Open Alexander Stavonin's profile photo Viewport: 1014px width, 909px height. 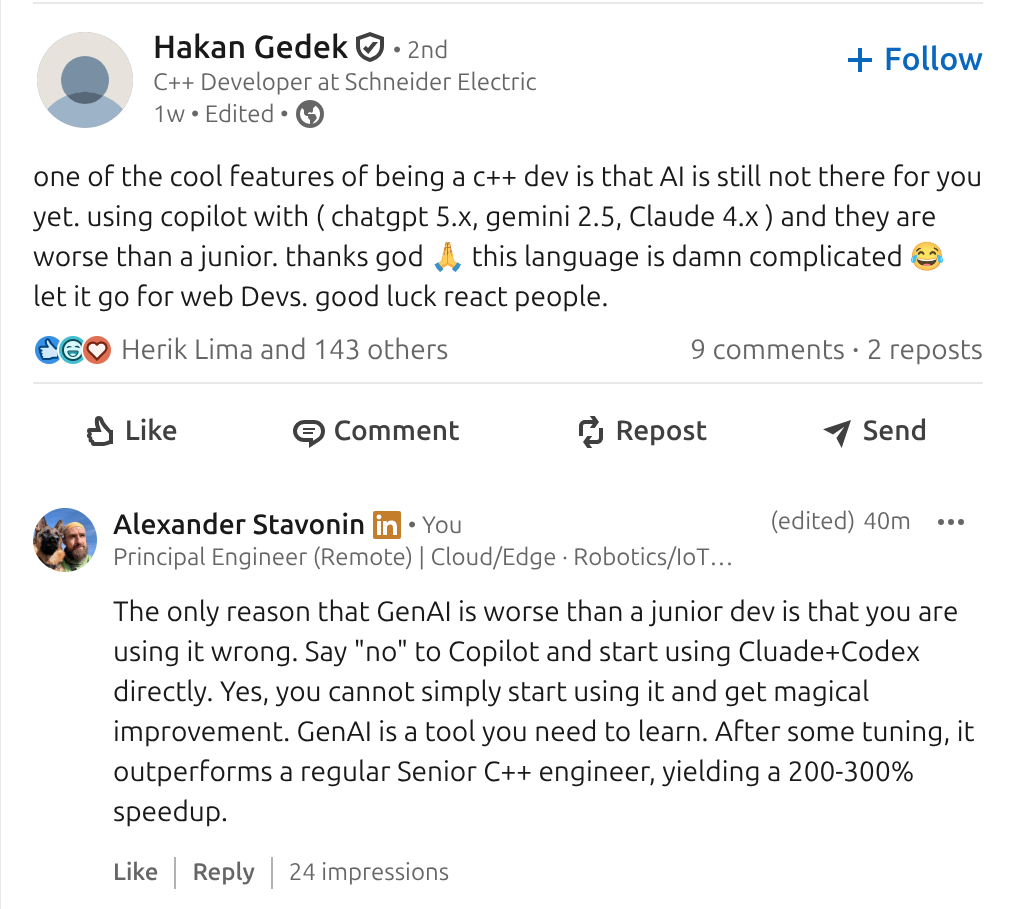click(66, 540)
